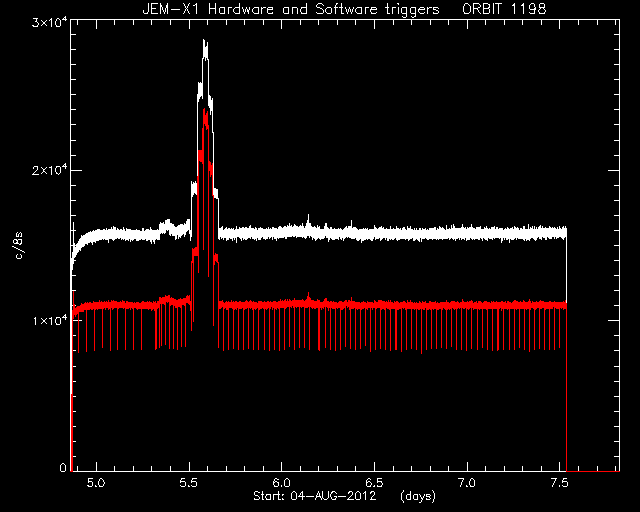640x512 pixels.
Task: Click the ORBIT 1198 label in title
Action: [x=504, y=9]
